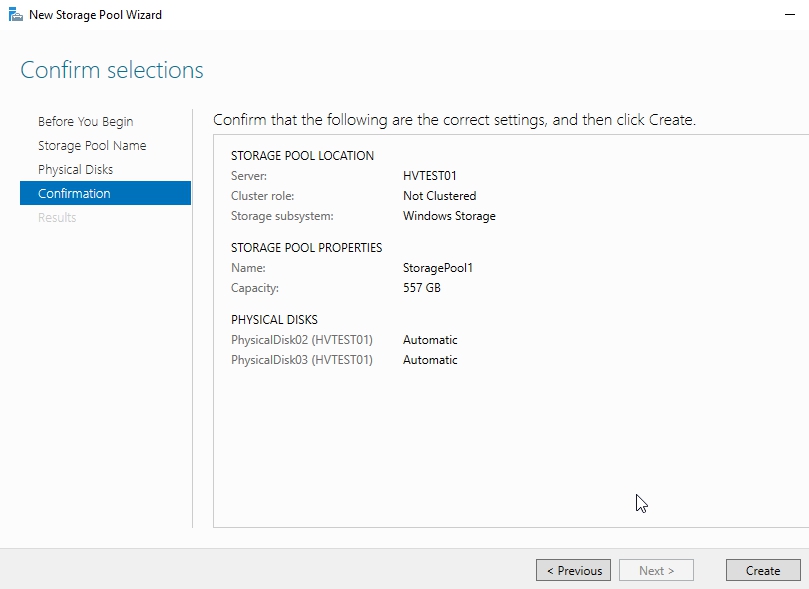Click the Automatic allocation label for PhysicalDisk02
This screenshot has height=589, width=809.
430,339
